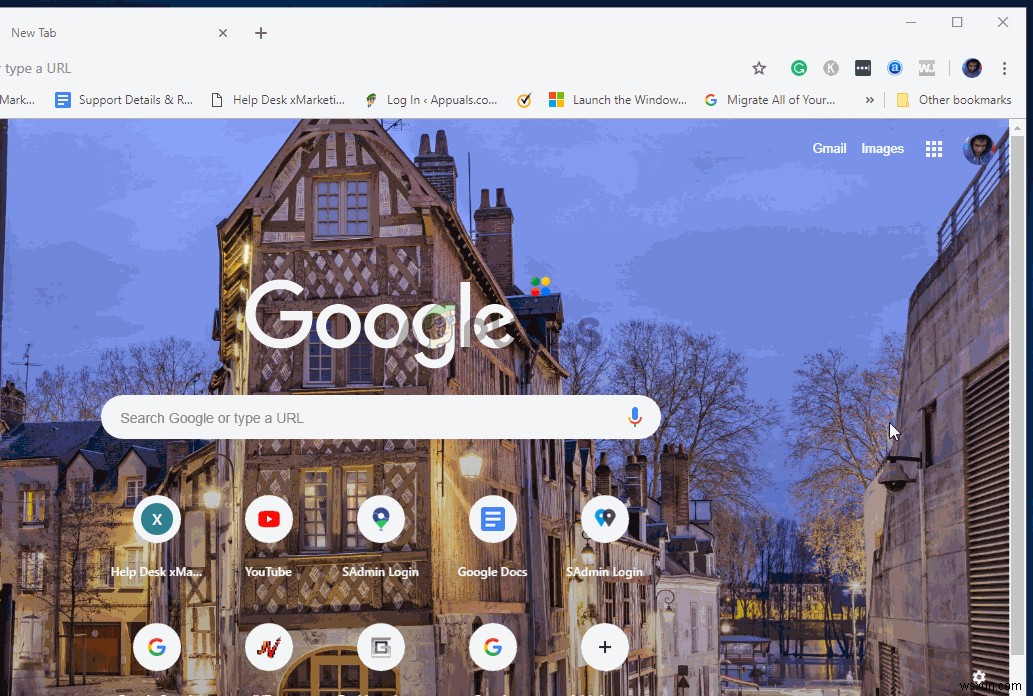
Task: Open Gmail from the top link
Action: pyautogui.click(x=829, y=148)
